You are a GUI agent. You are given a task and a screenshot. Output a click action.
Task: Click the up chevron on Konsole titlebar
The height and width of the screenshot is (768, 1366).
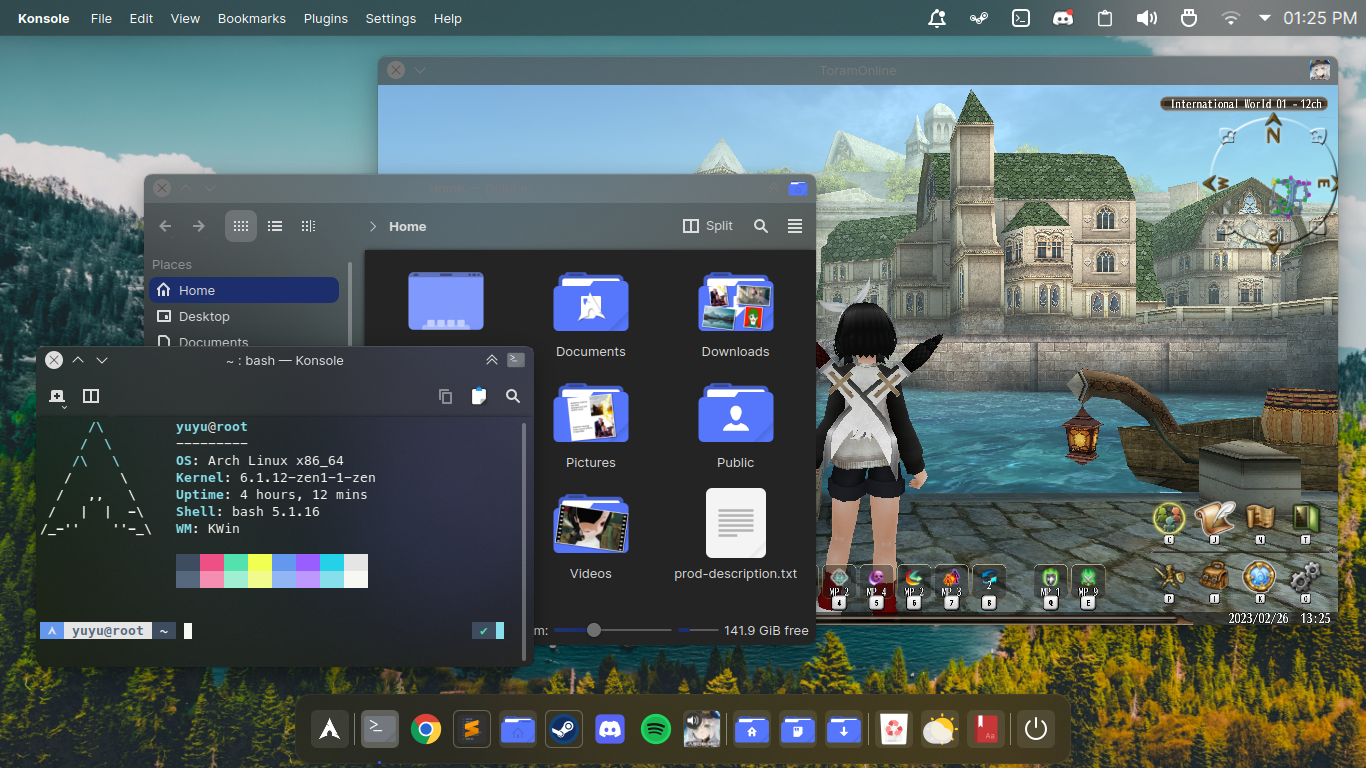78,360
